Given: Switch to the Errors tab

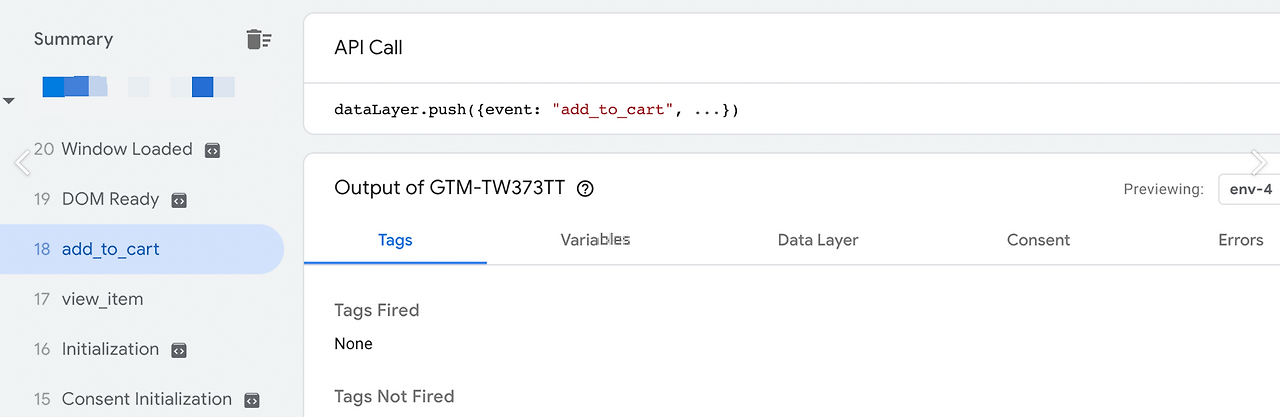Looking at the screenshot, I should [x=1241, y=240].
